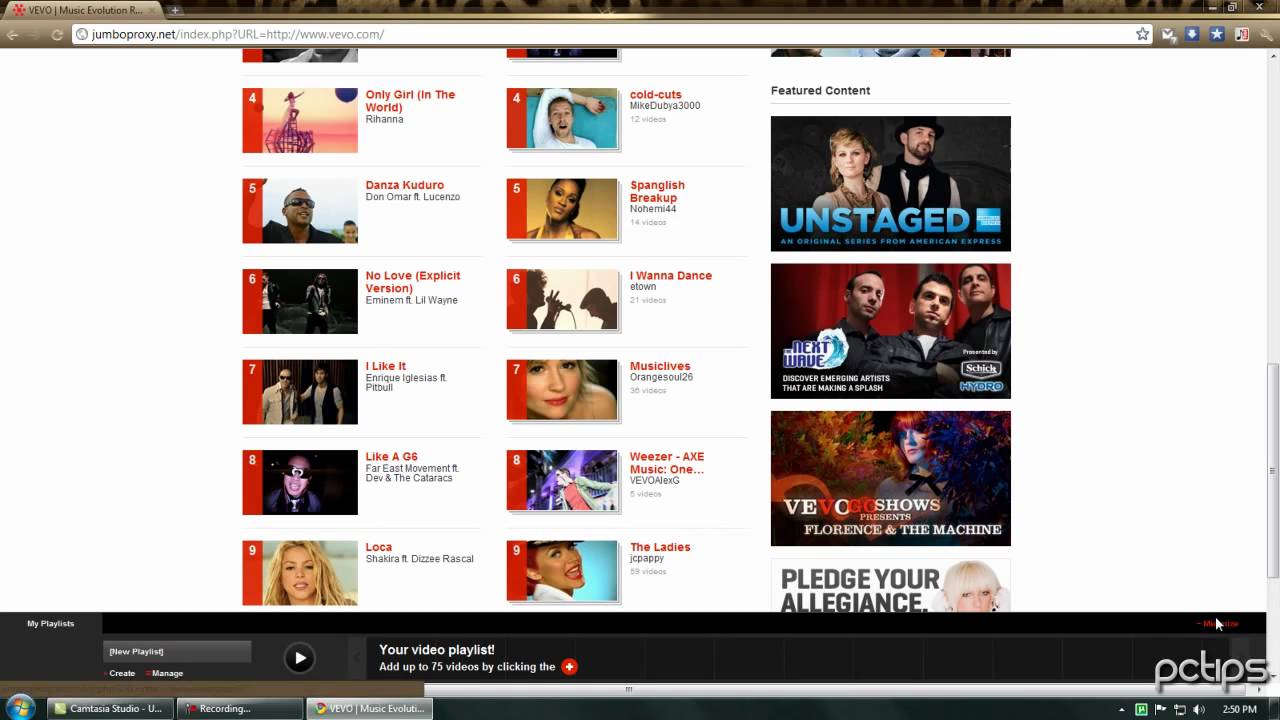This screenshot has width=1280, height=720.
Task: Reload the page in Chrome
Action: pyautogui.click(x=57, y=34)
